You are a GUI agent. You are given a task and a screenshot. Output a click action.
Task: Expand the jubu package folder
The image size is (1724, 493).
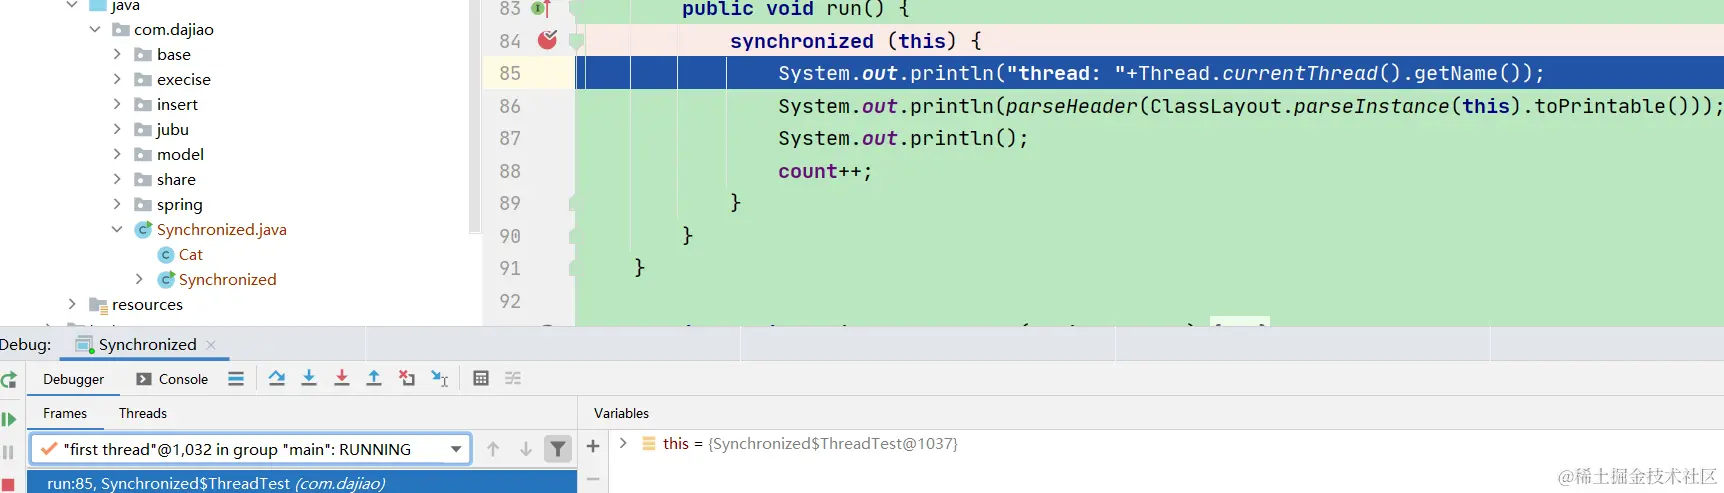pyautogui.click(x=117, y=129)
